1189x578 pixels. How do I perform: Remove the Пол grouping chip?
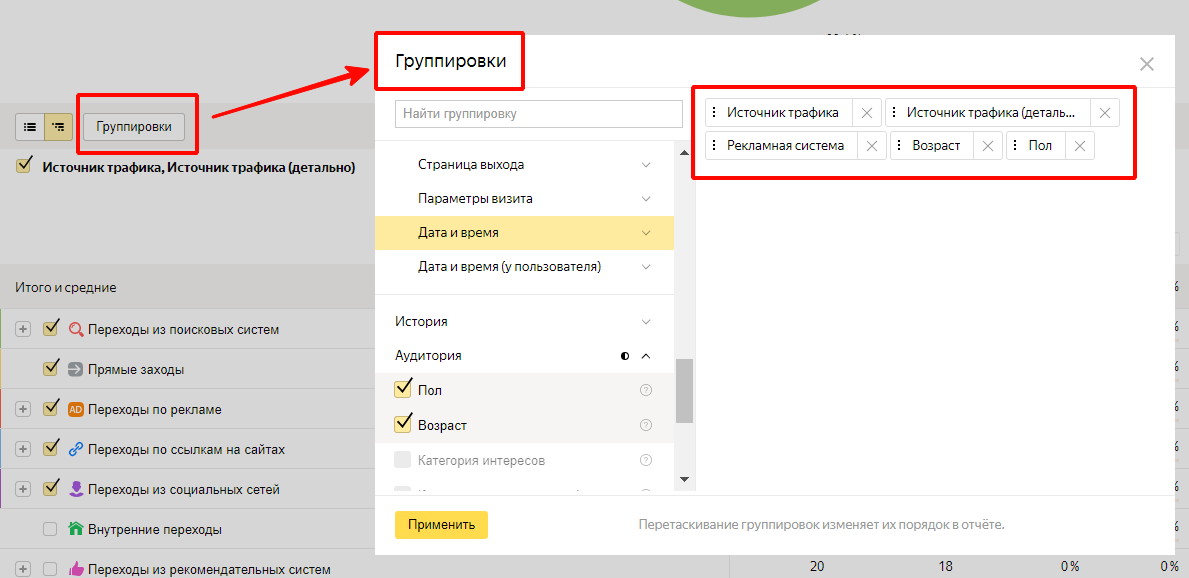tap(1079, 146)
